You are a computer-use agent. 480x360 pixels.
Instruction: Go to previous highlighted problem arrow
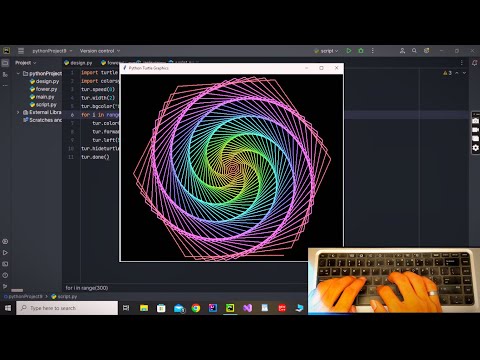[x=457, y=73]
